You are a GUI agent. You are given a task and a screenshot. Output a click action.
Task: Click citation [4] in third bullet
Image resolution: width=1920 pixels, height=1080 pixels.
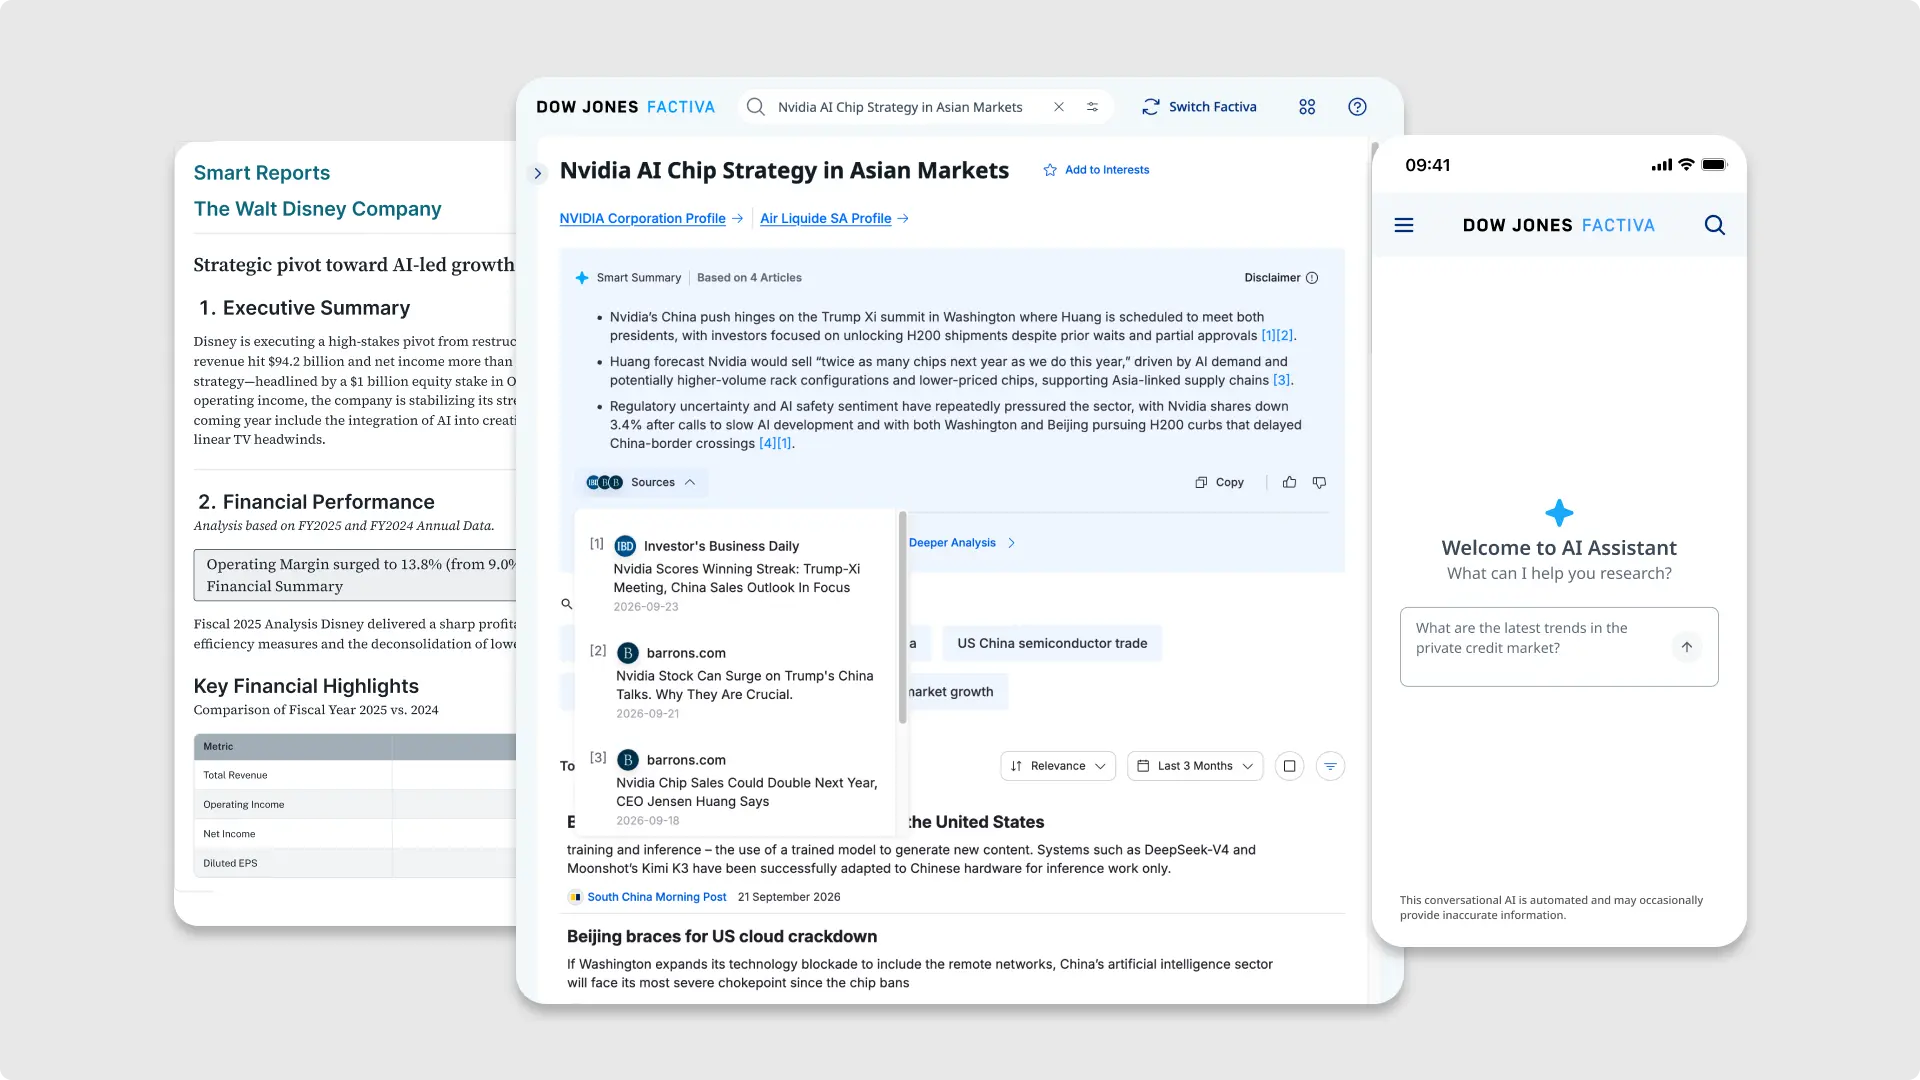coord(767,443)
